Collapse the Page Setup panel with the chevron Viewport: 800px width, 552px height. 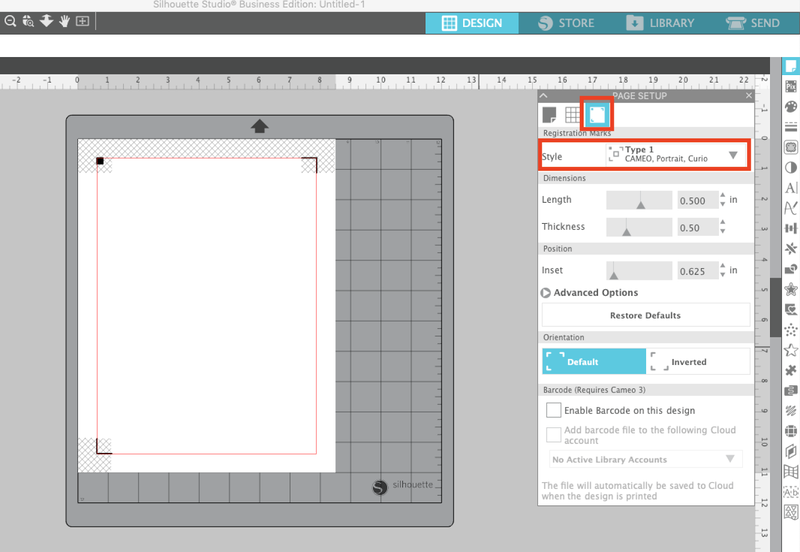pos(544,96)
